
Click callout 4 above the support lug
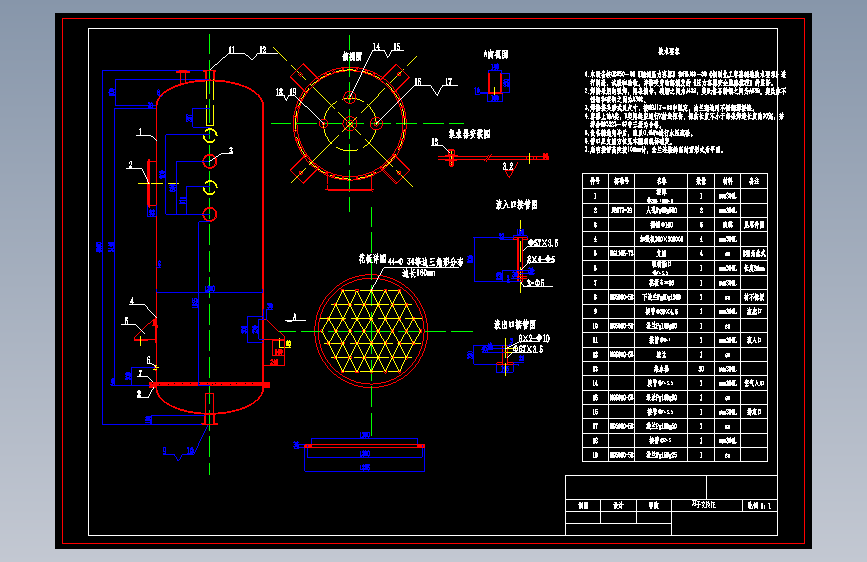(132, 301)
